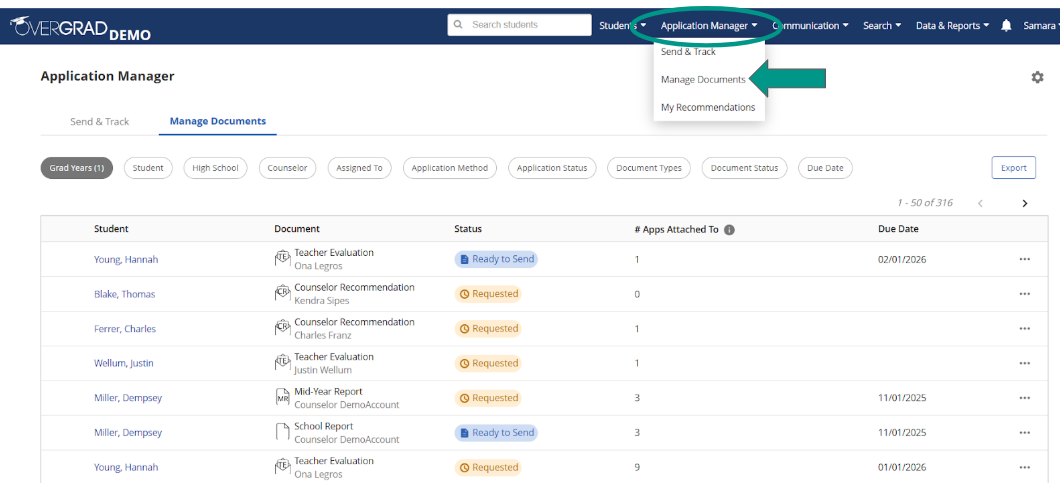Go to next page of results
The image size is (1060, 483).
click(1025, 203)
